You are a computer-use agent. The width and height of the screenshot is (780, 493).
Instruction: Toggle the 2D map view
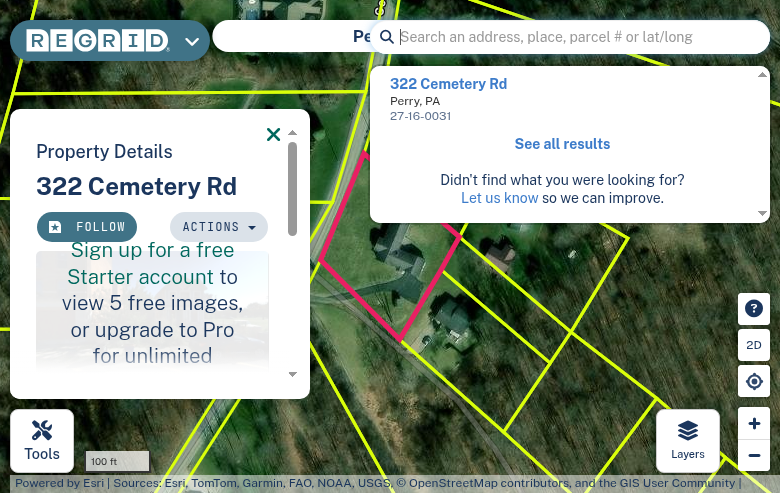point(754,345)
